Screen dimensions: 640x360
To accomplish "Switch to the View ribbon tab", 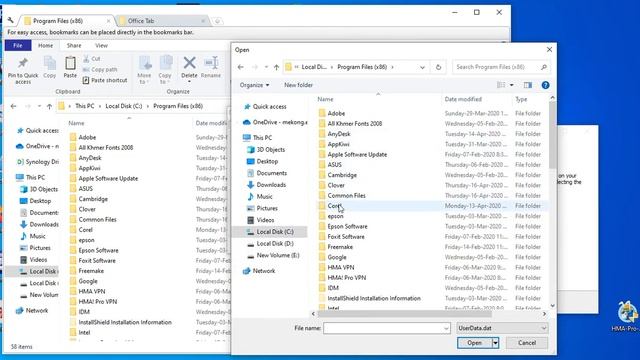I will [x=101, y=45].
